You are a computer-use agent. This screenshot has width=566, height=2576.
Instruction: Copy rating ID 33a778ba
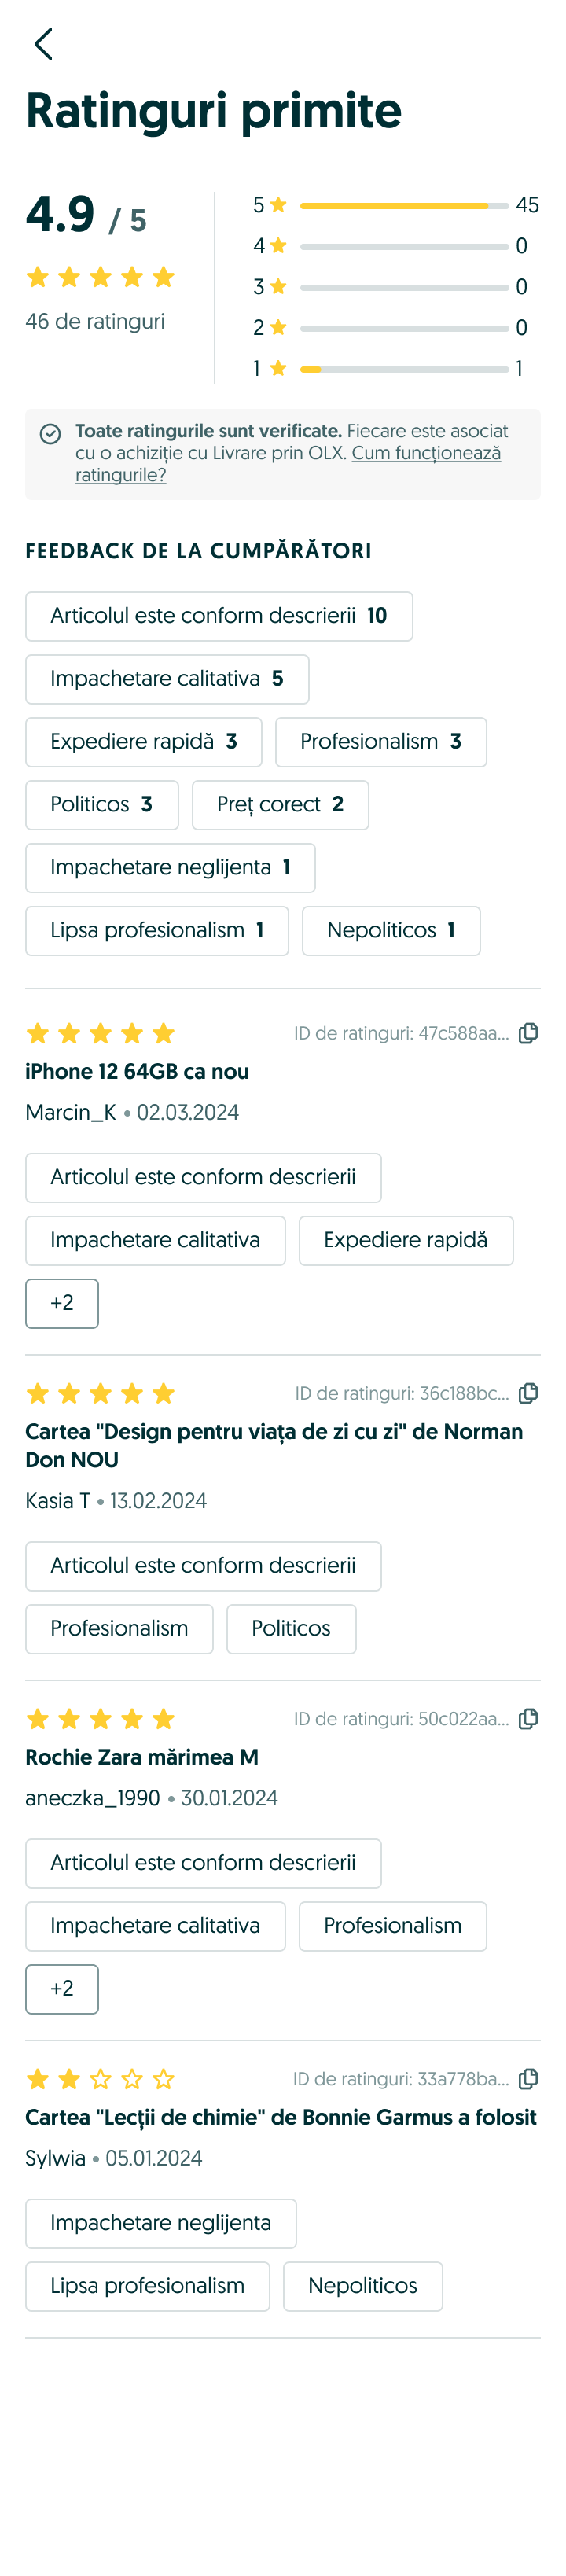(529, 2079)
